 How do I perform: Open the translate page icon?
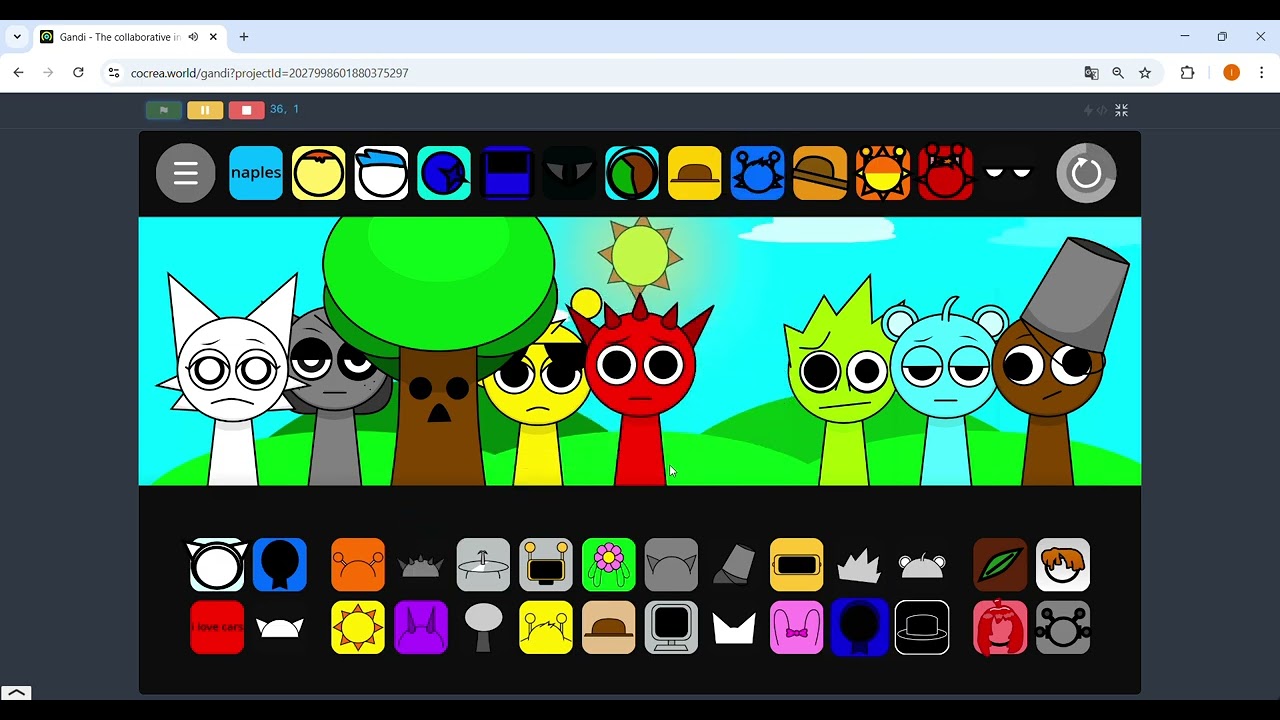[x=1091, y=73]
